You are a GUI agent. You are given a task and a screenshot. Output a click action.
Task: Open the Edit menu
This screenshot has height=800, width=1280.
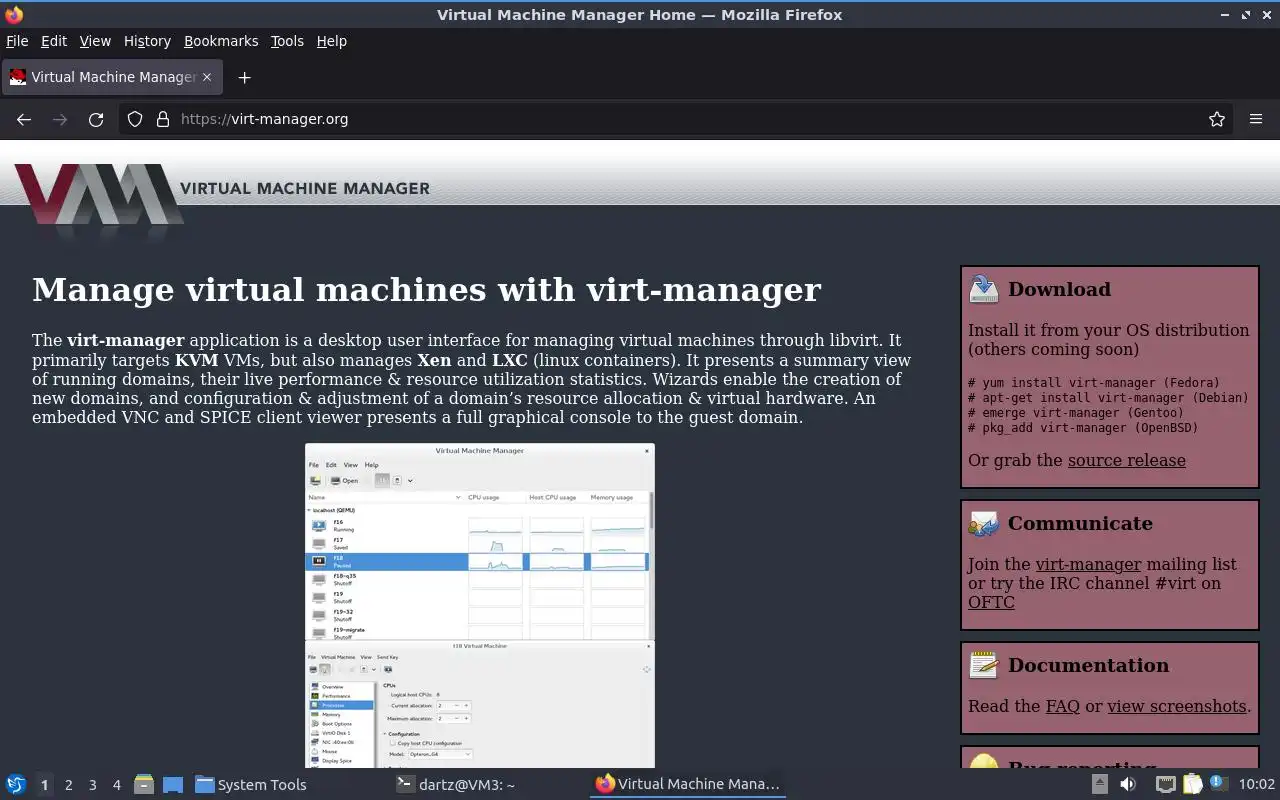(54, 41)
